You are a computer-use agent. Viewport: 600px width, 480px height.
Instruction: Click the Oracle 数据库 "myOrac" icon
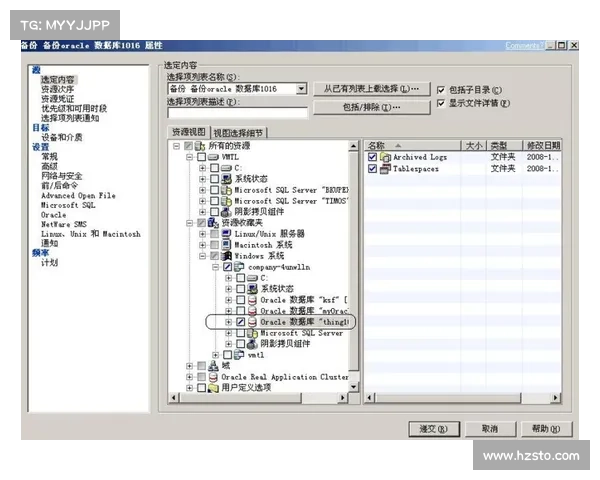click(x=252, y=311)
